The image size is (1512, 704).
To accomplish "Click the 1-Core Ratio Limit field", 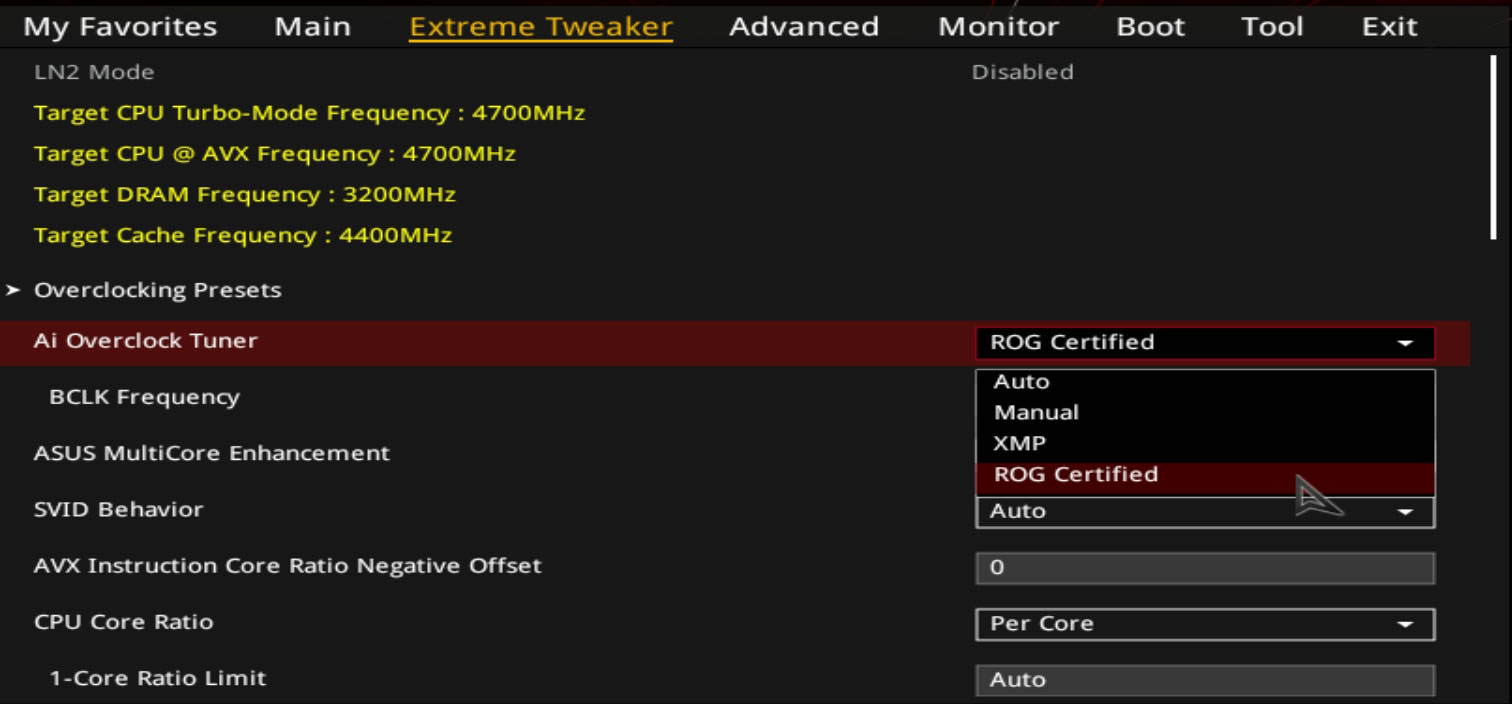I will click(x=1205, y=680).
